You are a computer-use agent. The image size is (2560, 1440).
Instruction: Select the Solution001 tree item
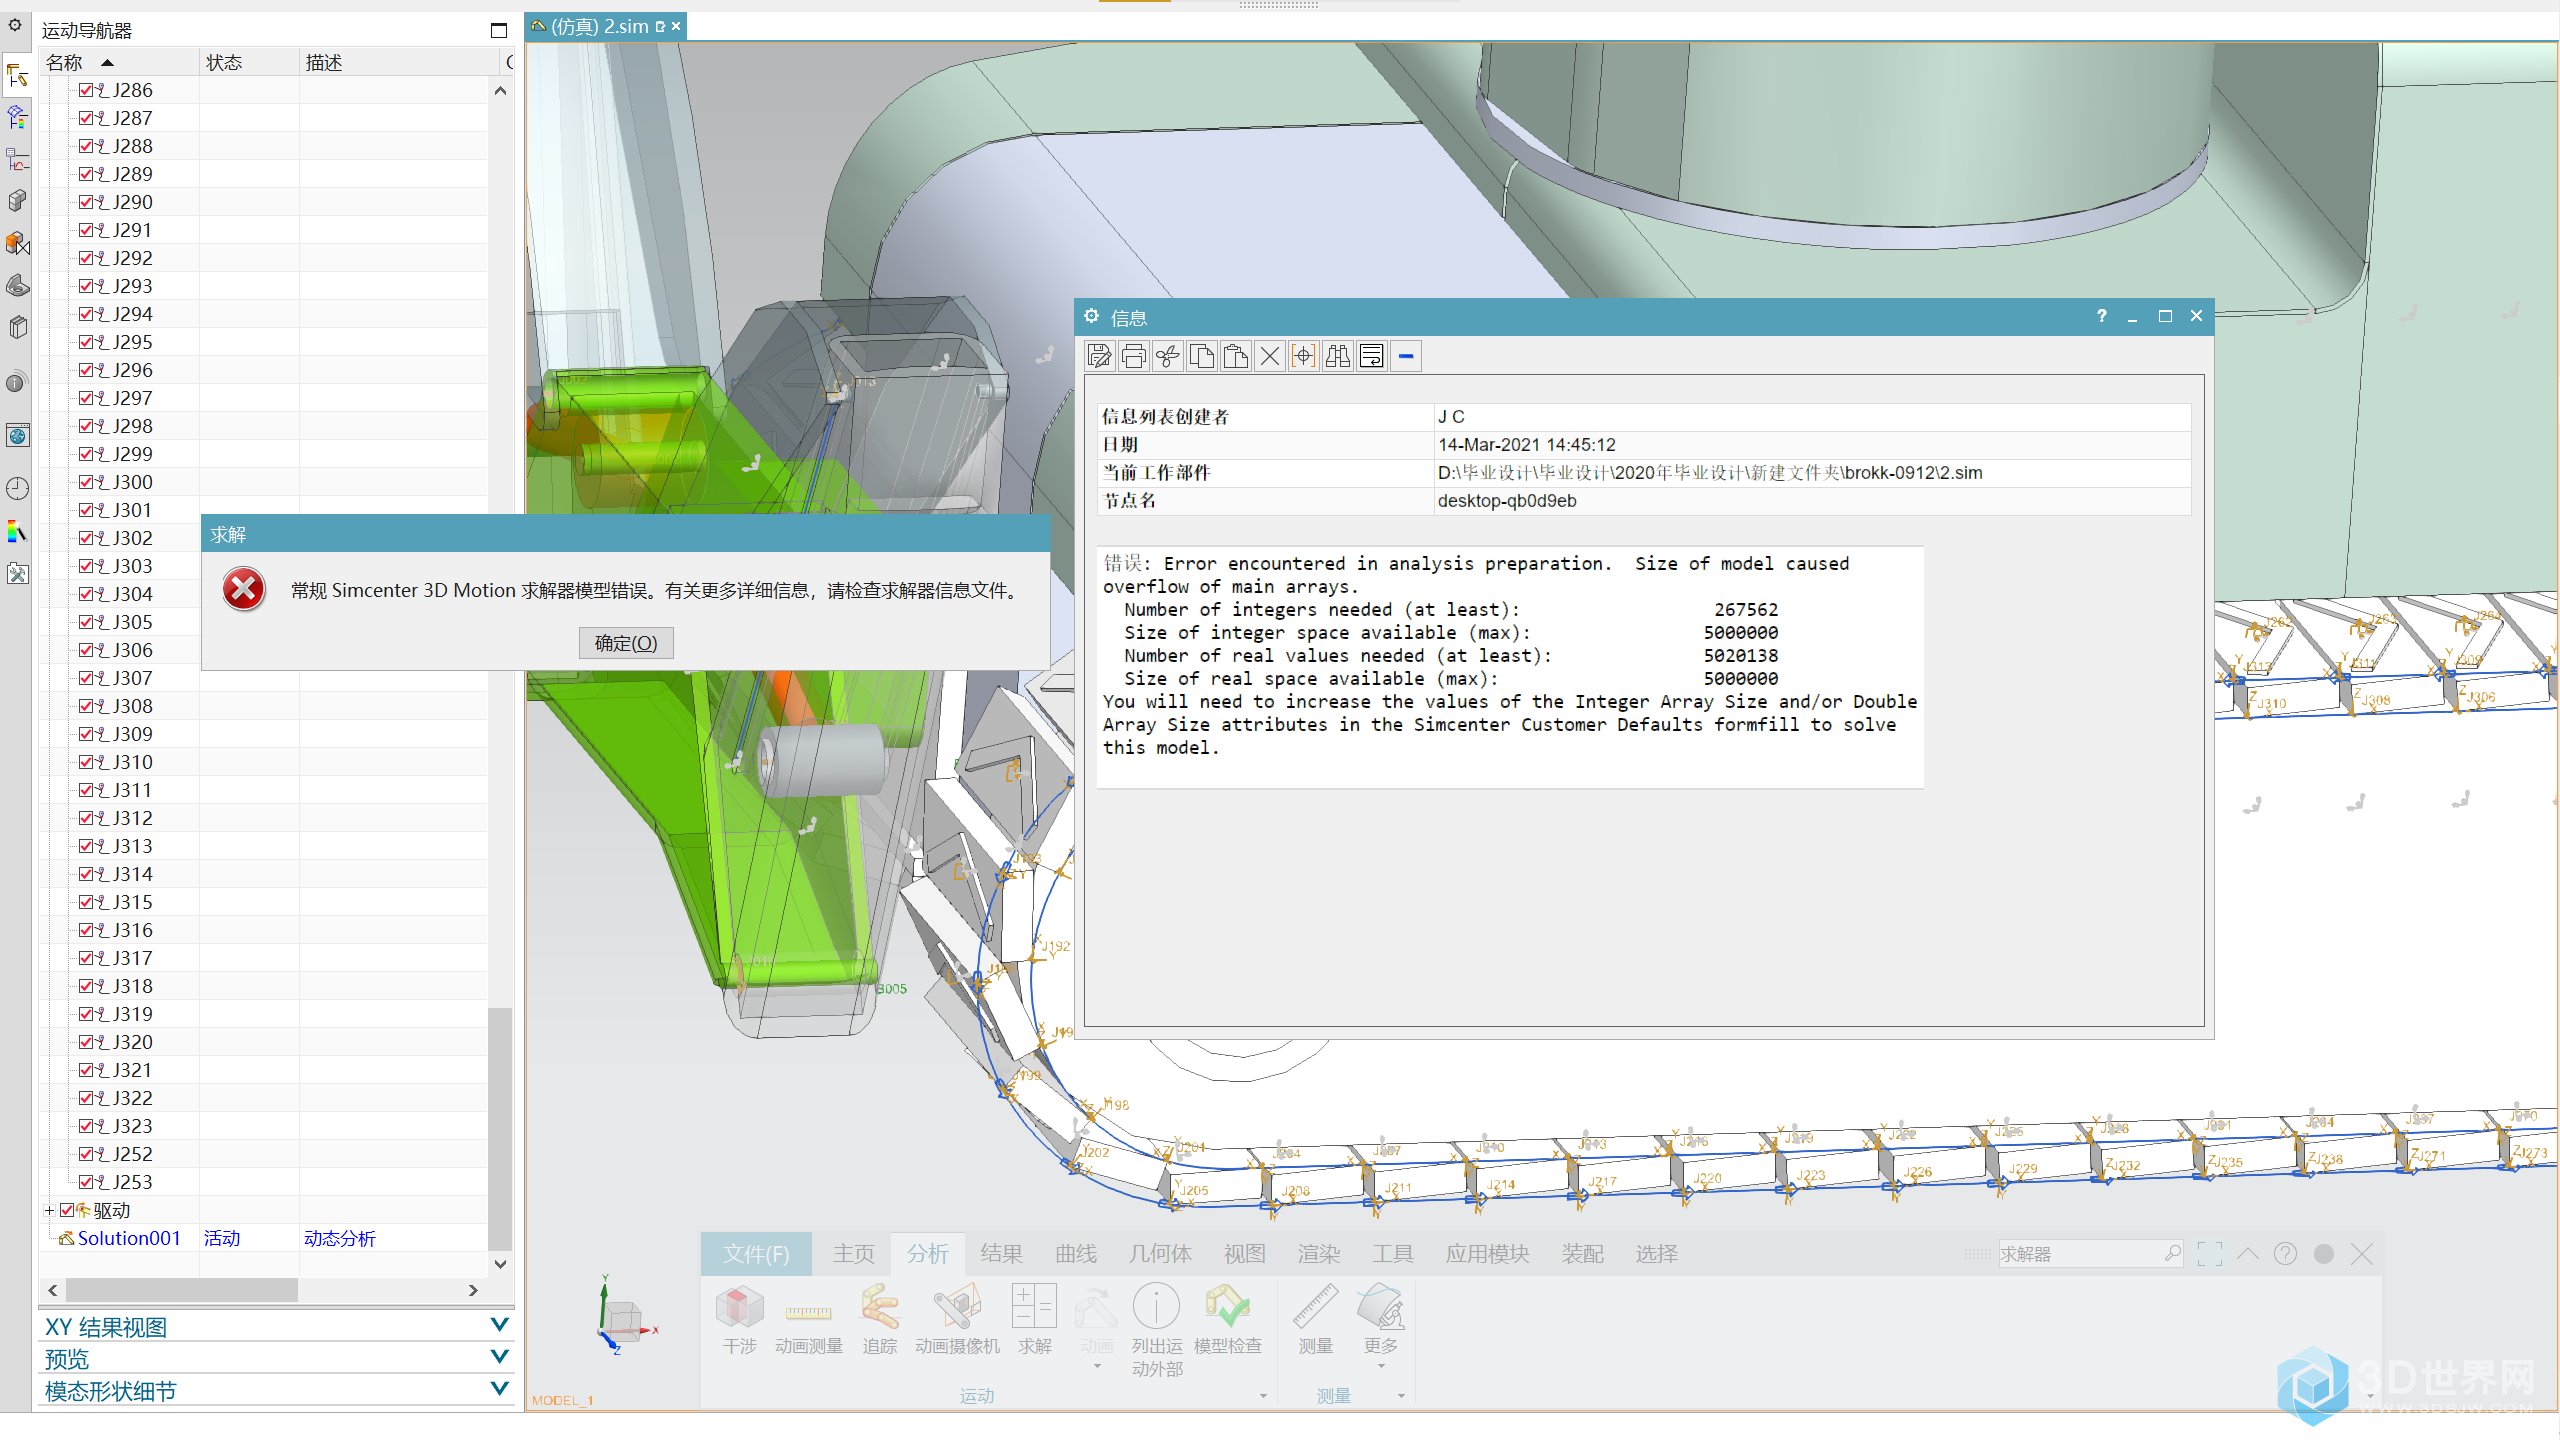click(x=129, y=1238)
